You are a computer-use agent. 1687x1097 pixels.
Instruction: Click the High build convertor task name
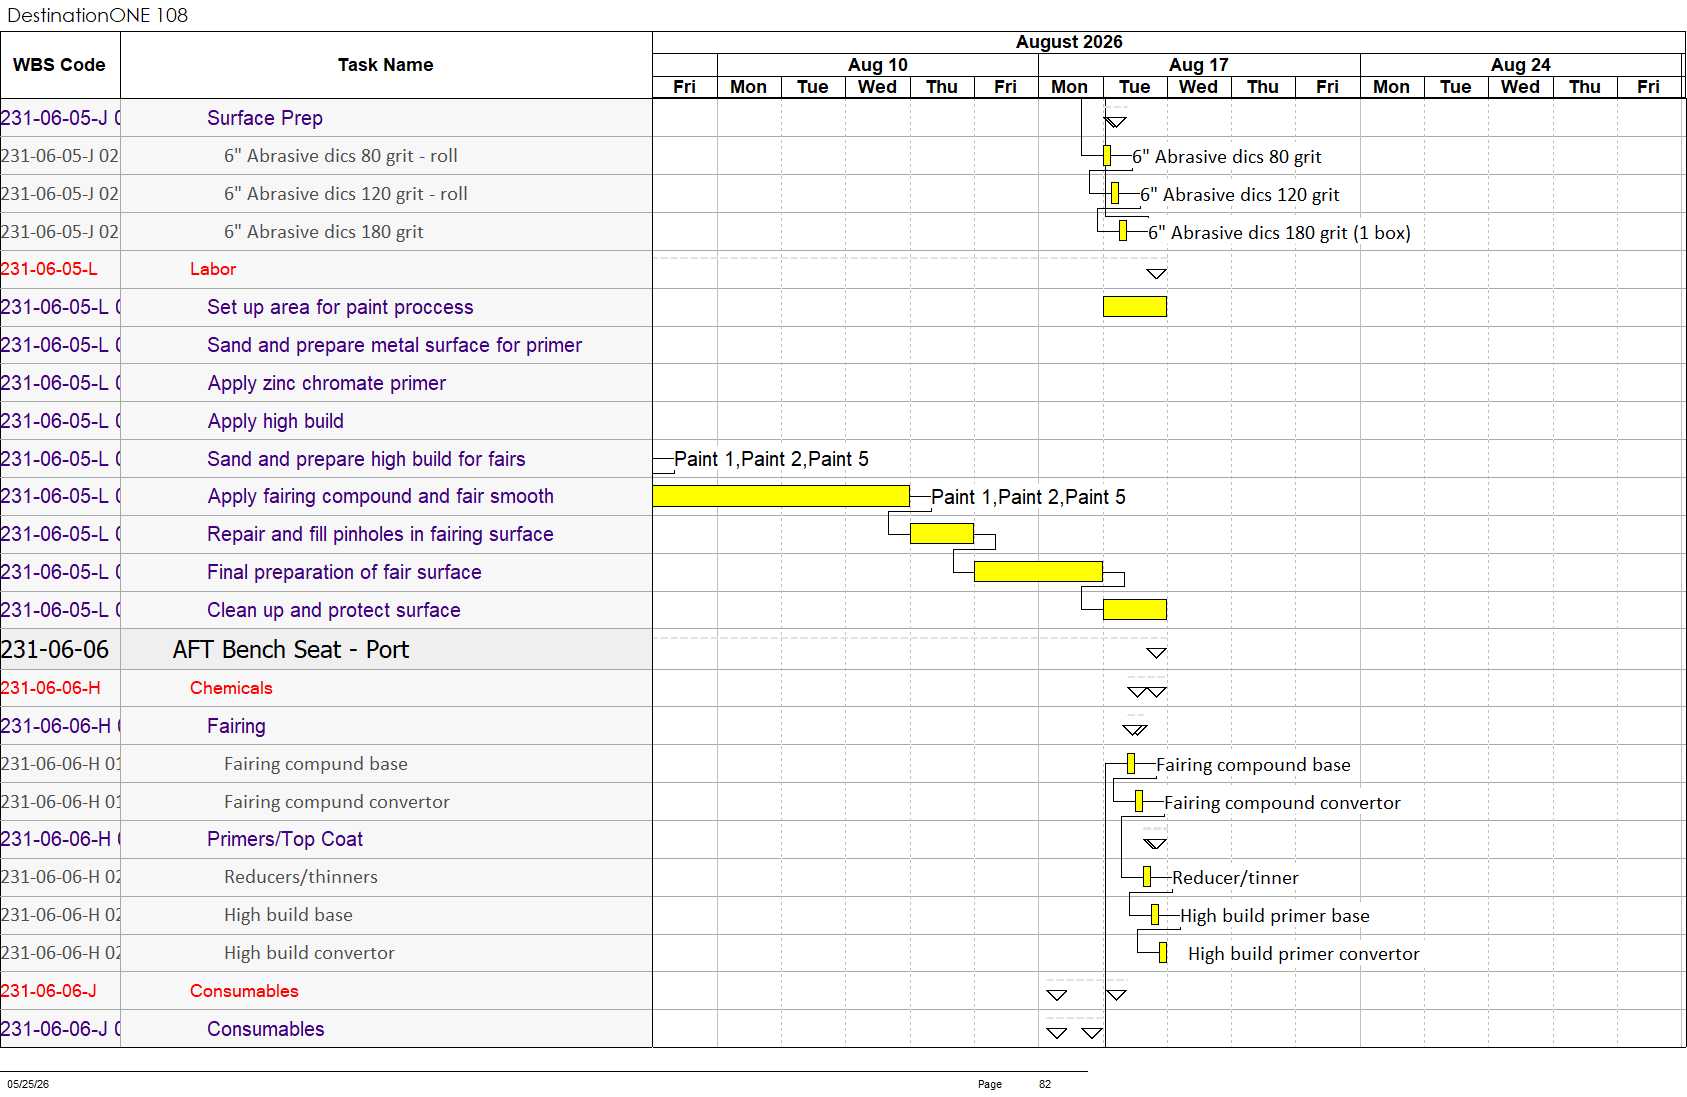309,953
